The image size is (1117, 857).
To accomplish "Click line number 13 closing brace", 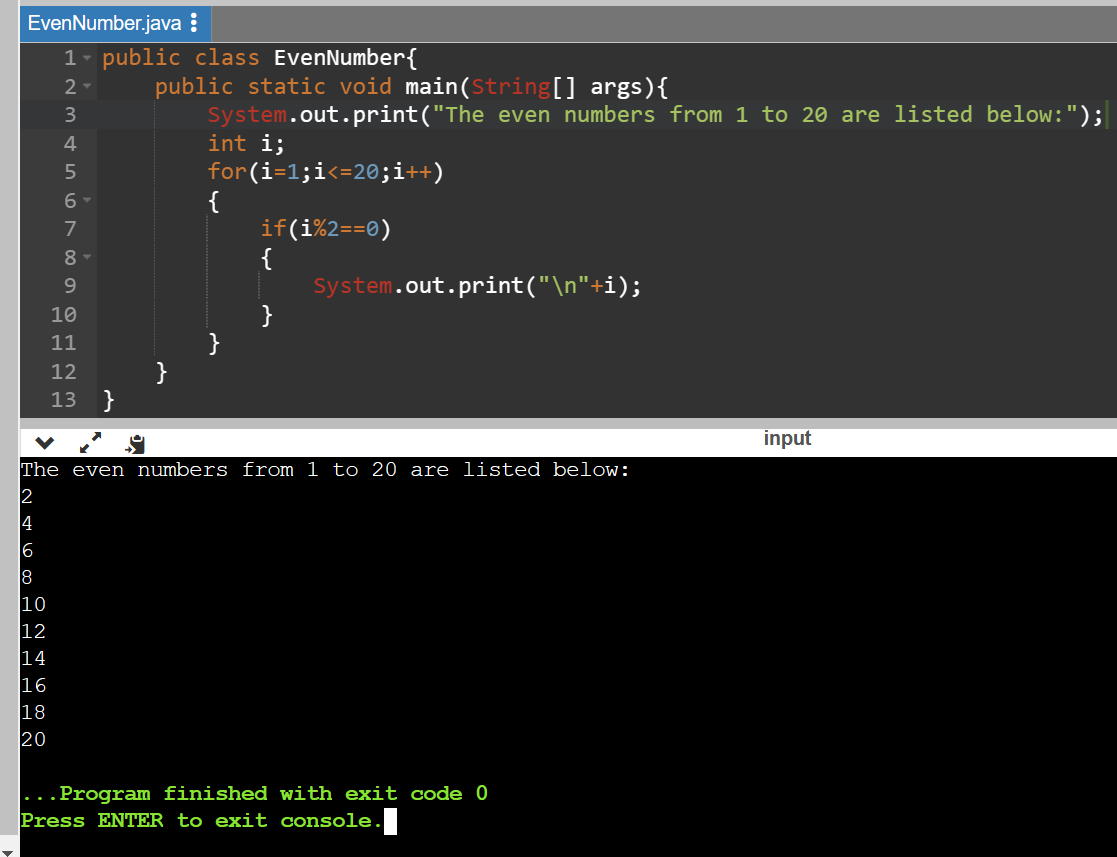I will 64,400.
